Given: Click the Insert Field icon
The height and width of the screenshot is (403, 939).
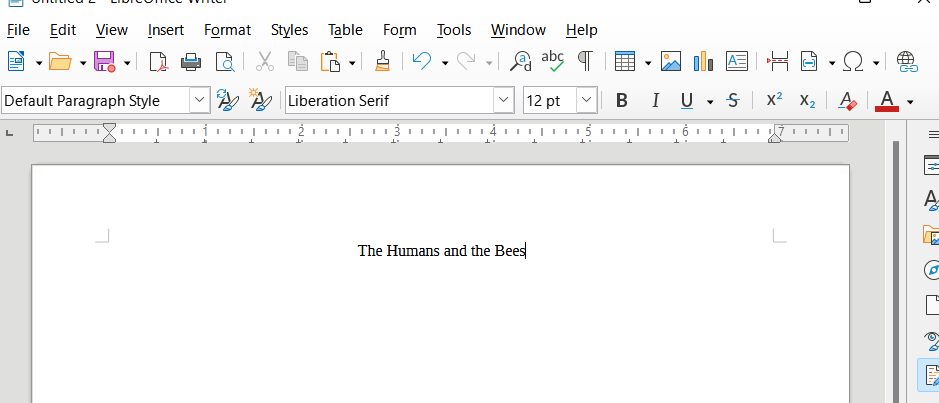Looking at the screenshot, I should click(809, 61).
